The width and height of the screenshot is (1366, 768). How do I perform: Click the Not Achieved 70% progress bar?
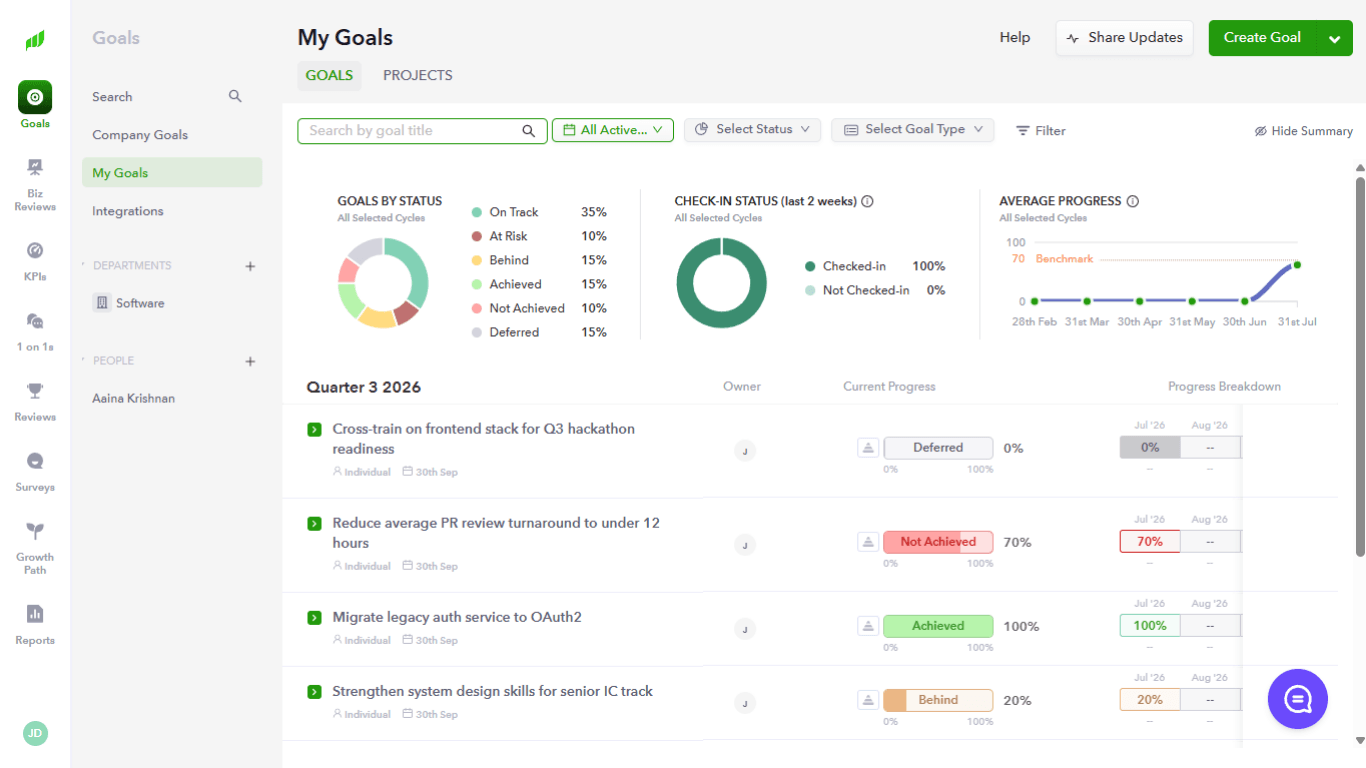tap(938, 542)
